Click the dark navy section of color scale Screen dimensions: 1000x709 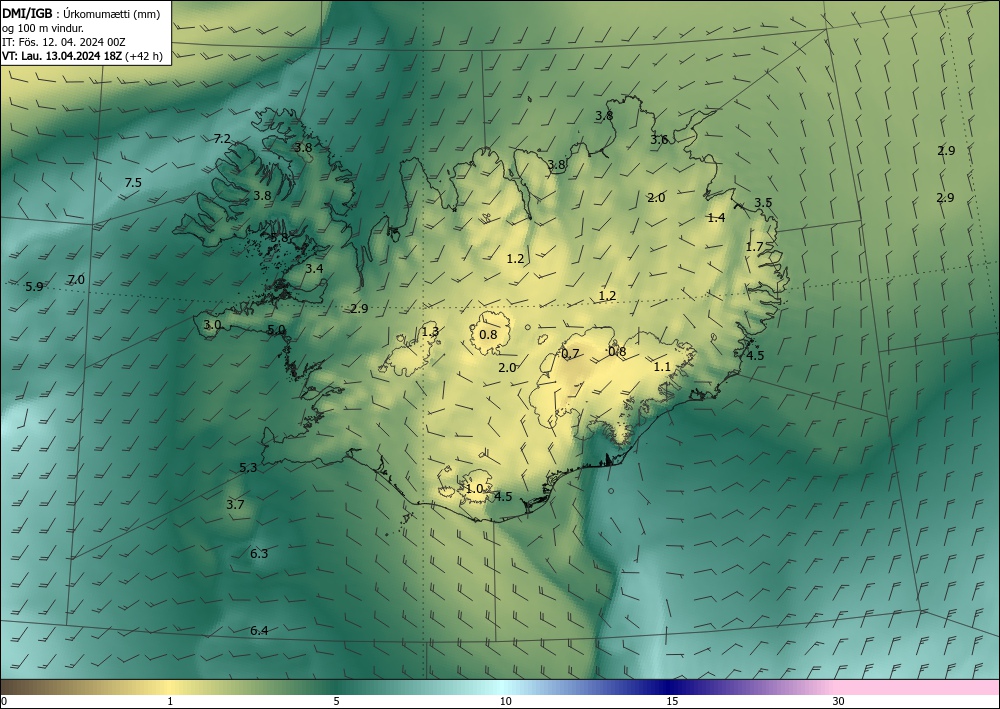click(666, 687)
